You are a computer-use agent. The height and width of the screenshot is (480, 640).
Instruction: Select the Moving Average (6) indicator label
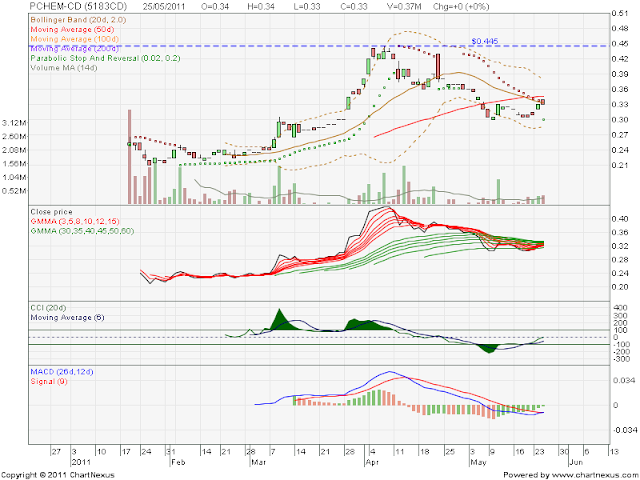67,317
